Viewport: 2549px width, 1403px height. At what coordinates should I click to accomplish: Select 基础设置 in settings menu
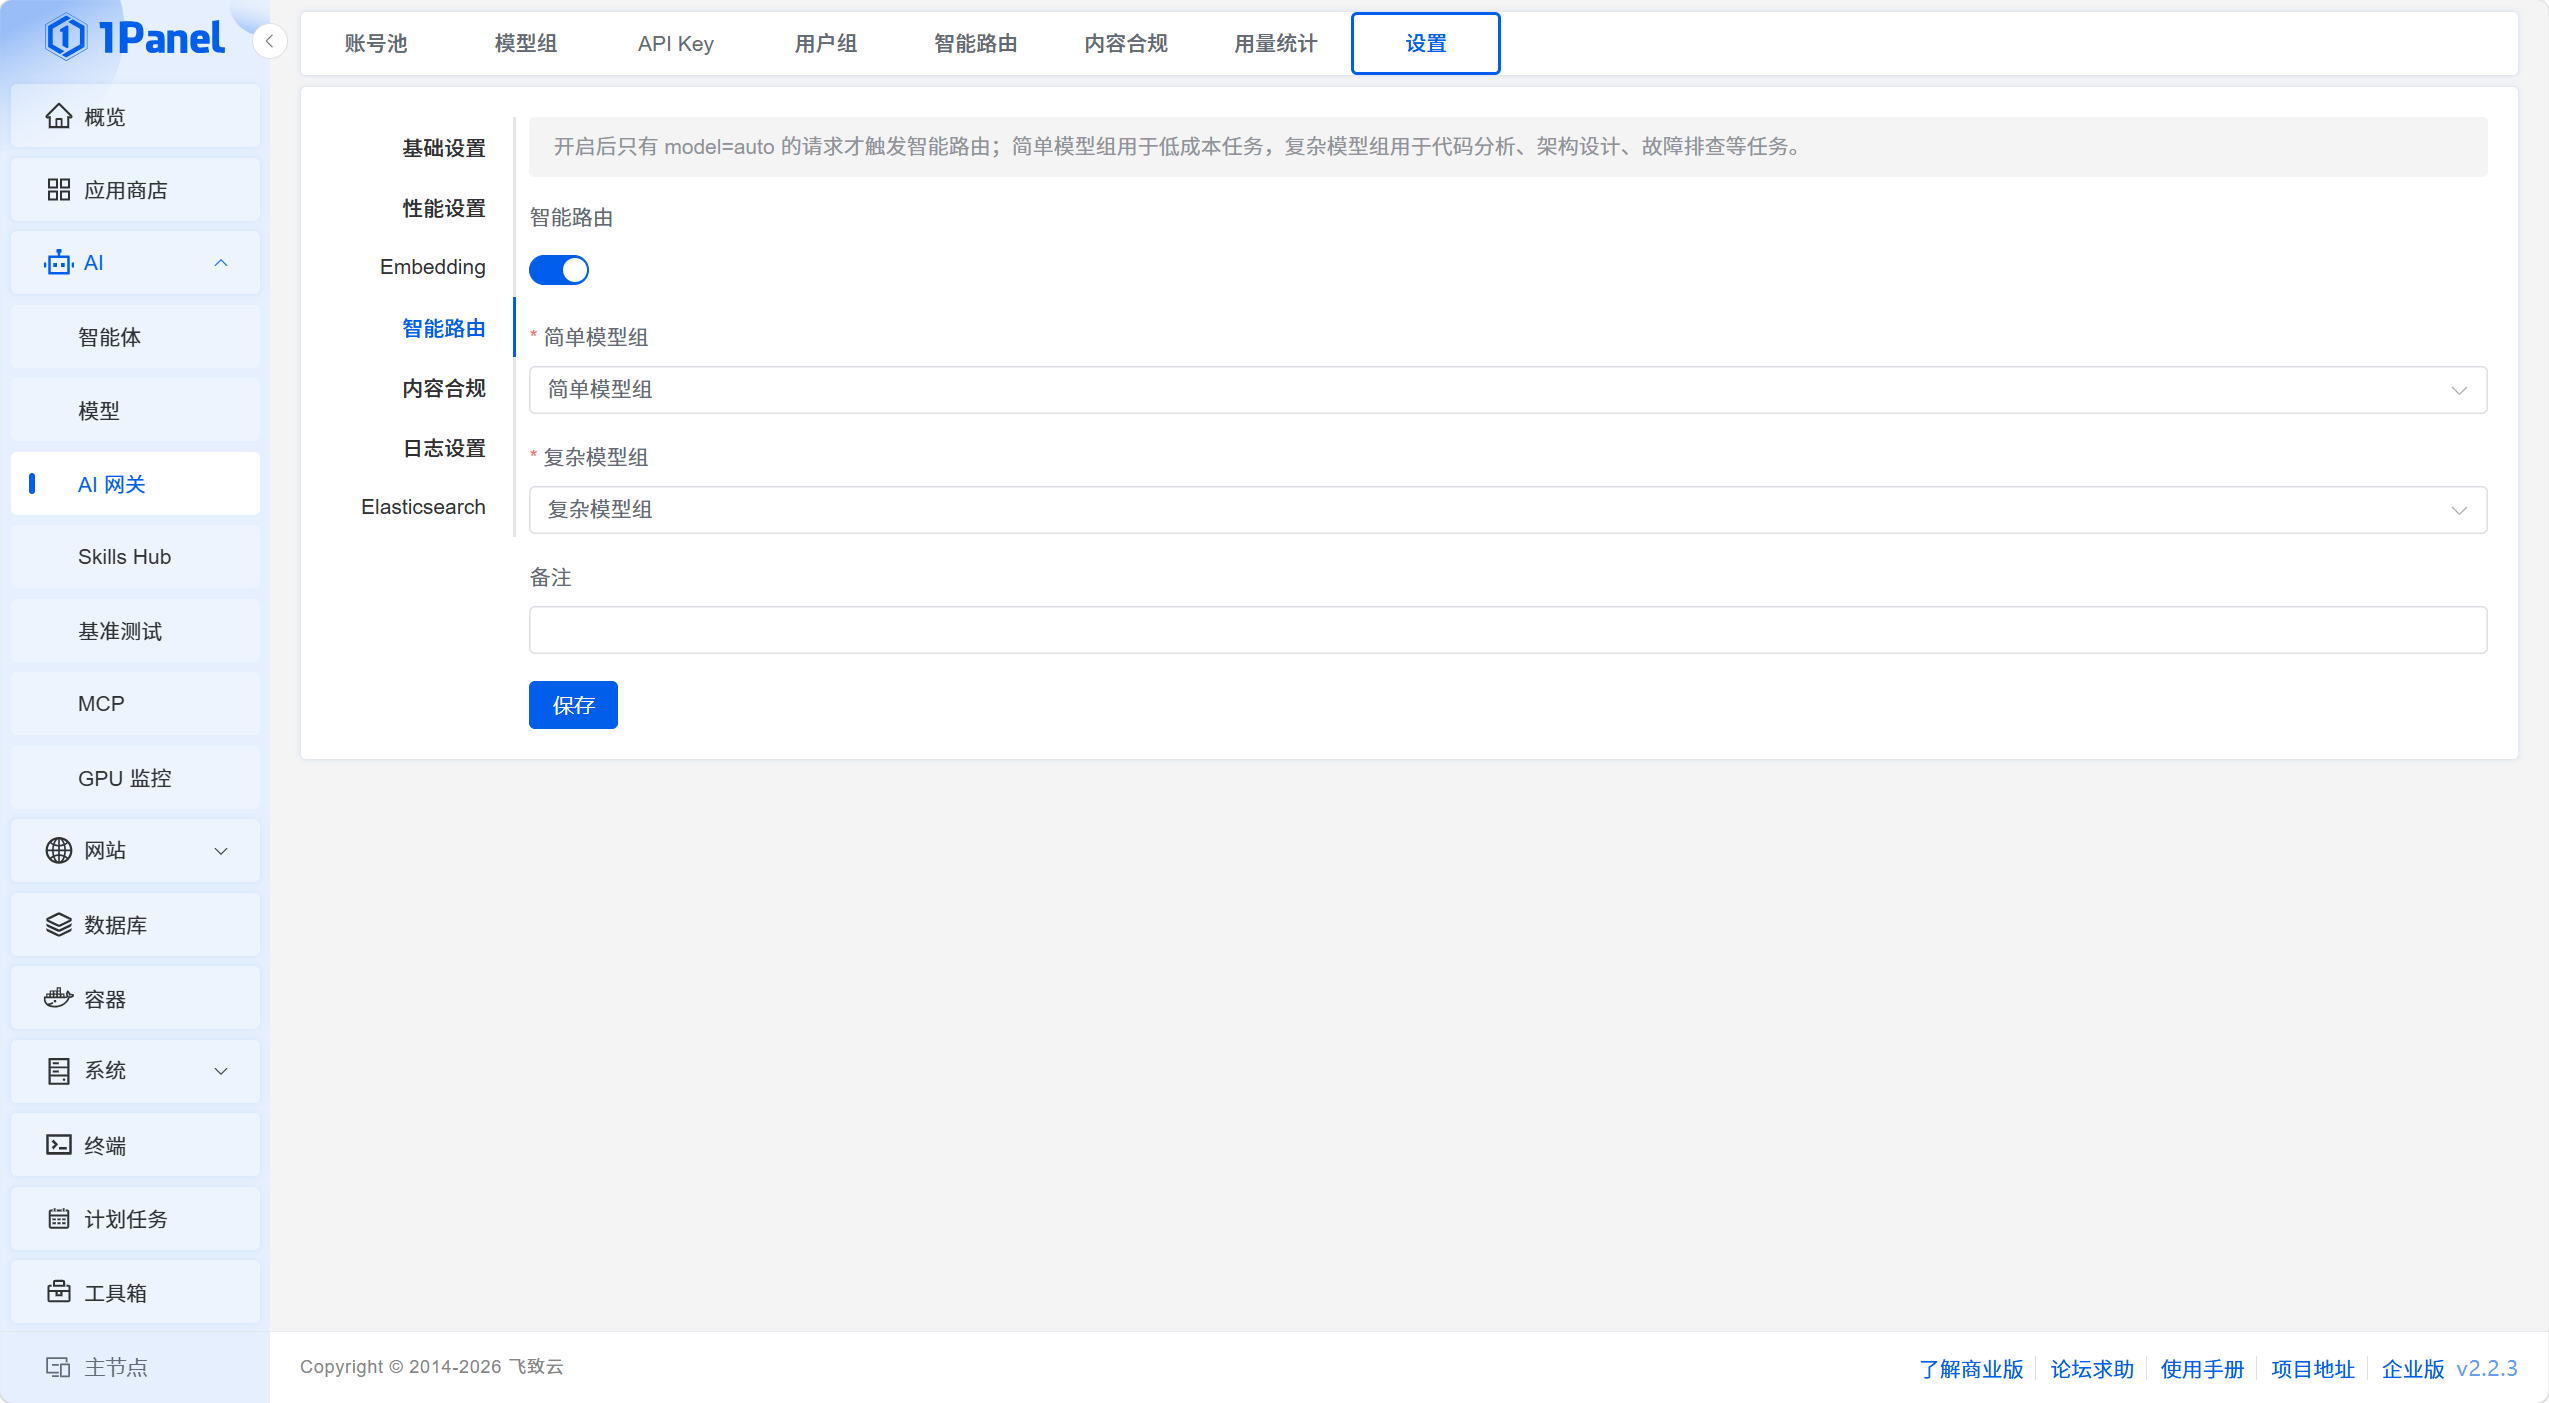pyautogui.click(x=444, y=148)
